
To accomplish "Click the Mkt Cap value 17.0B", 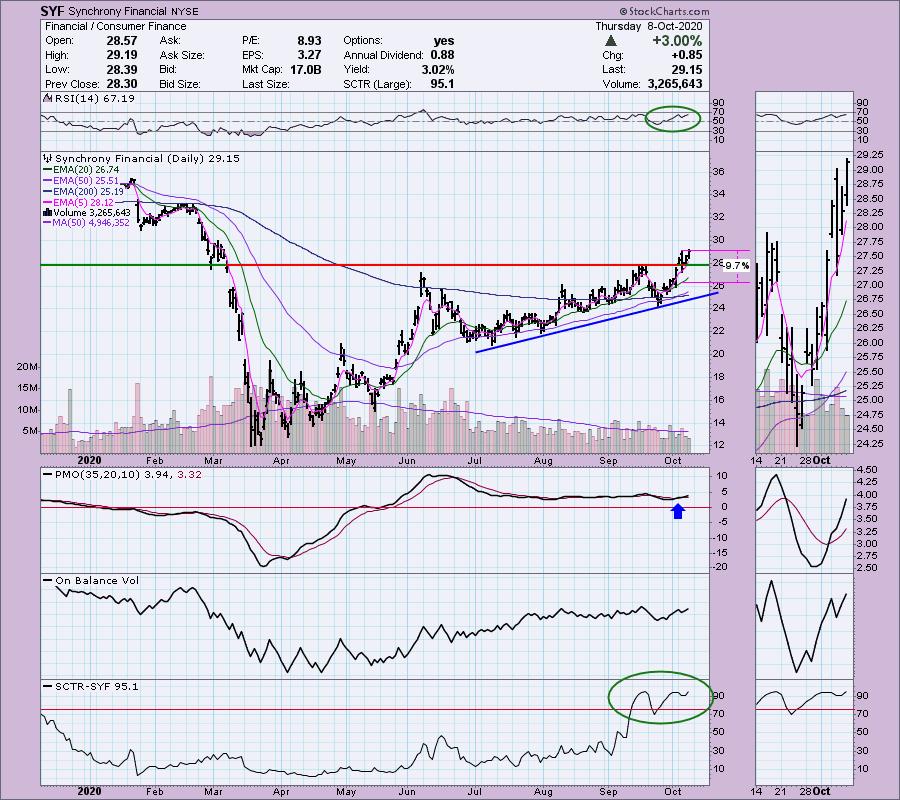I will point(305,69).
